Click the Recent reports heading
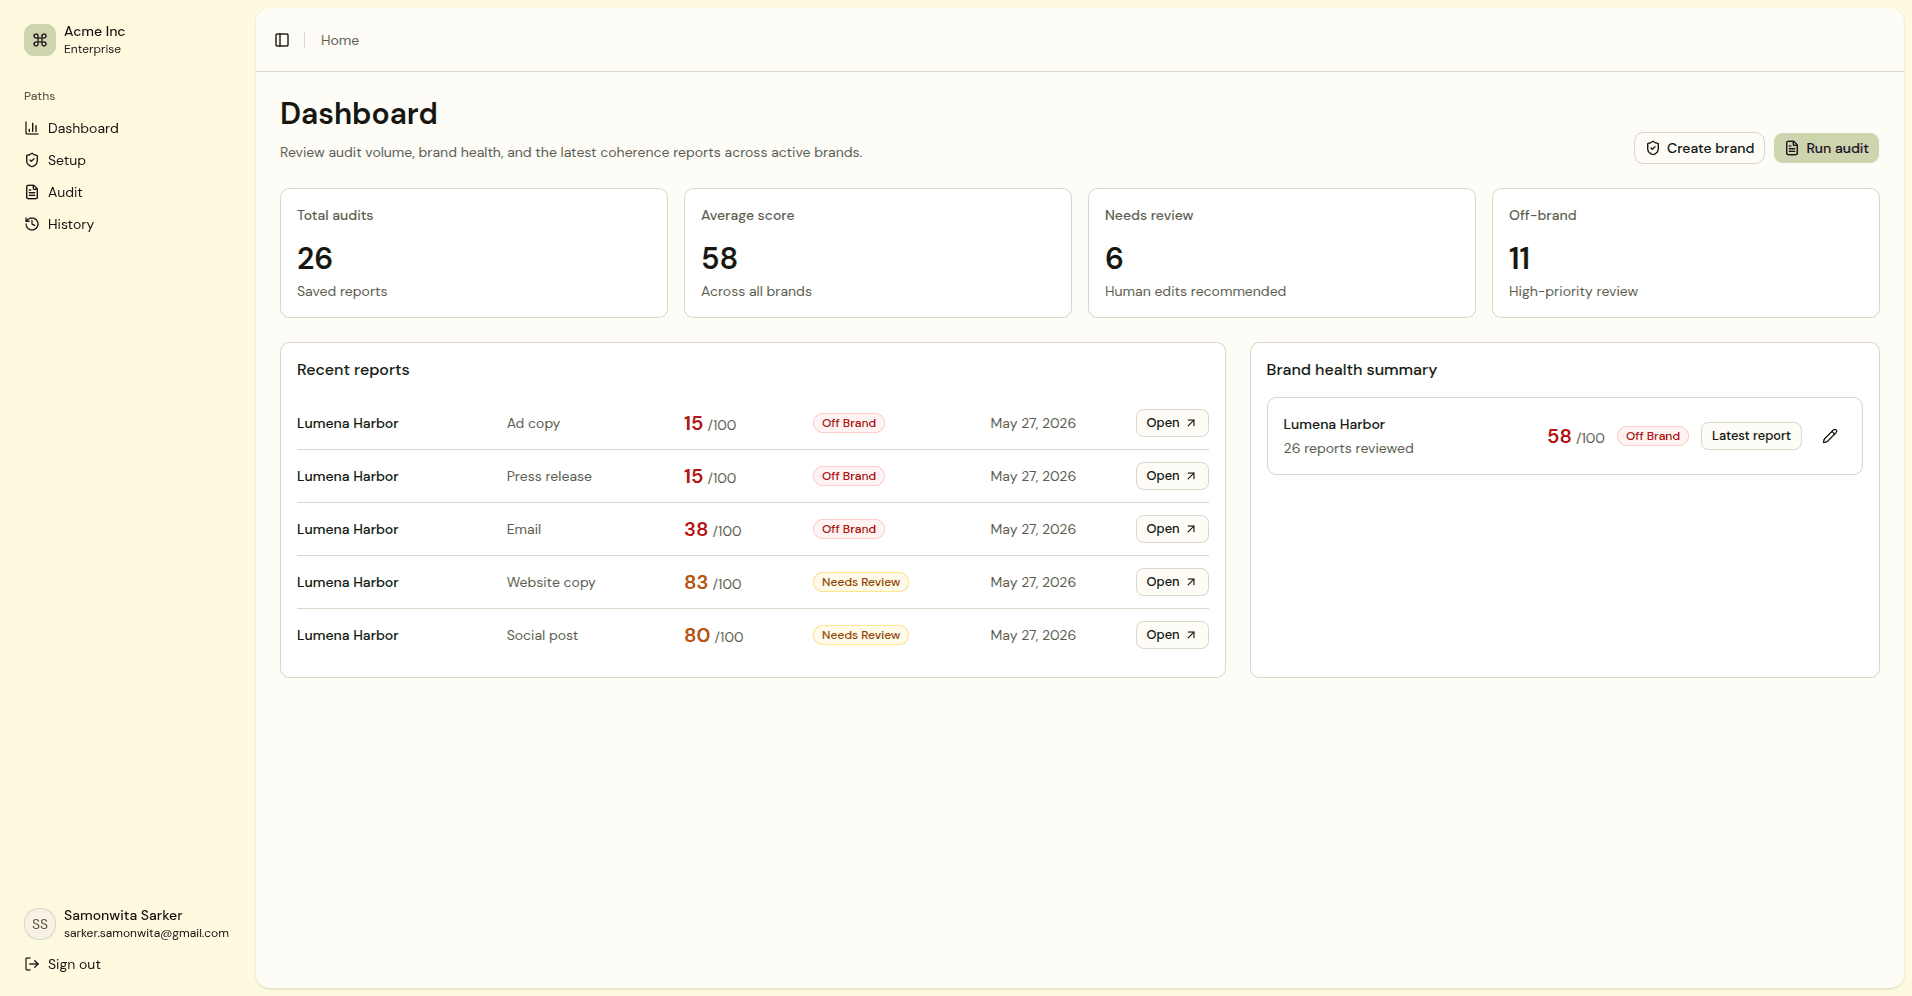Viewport: 1912px width, 996px height. click(353, 370)
